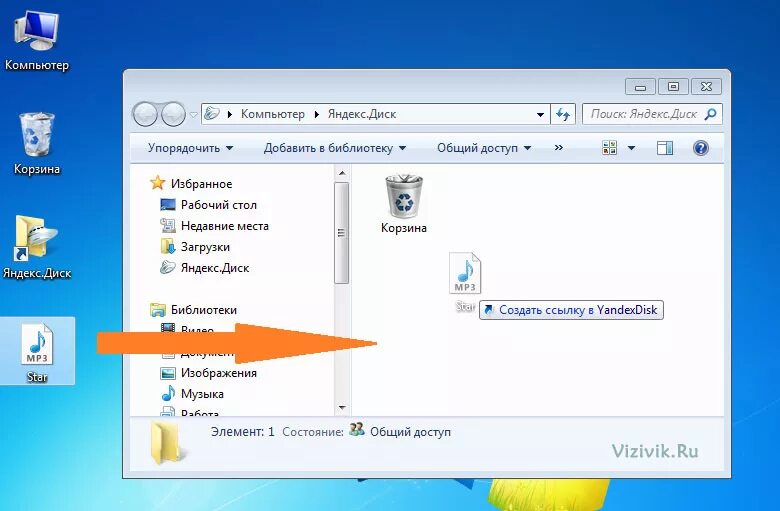The width and height of the screenshot is (780, 511).
Task: Minimize the Яндекс.Диск Explorer window
Action: click(640, 87)
